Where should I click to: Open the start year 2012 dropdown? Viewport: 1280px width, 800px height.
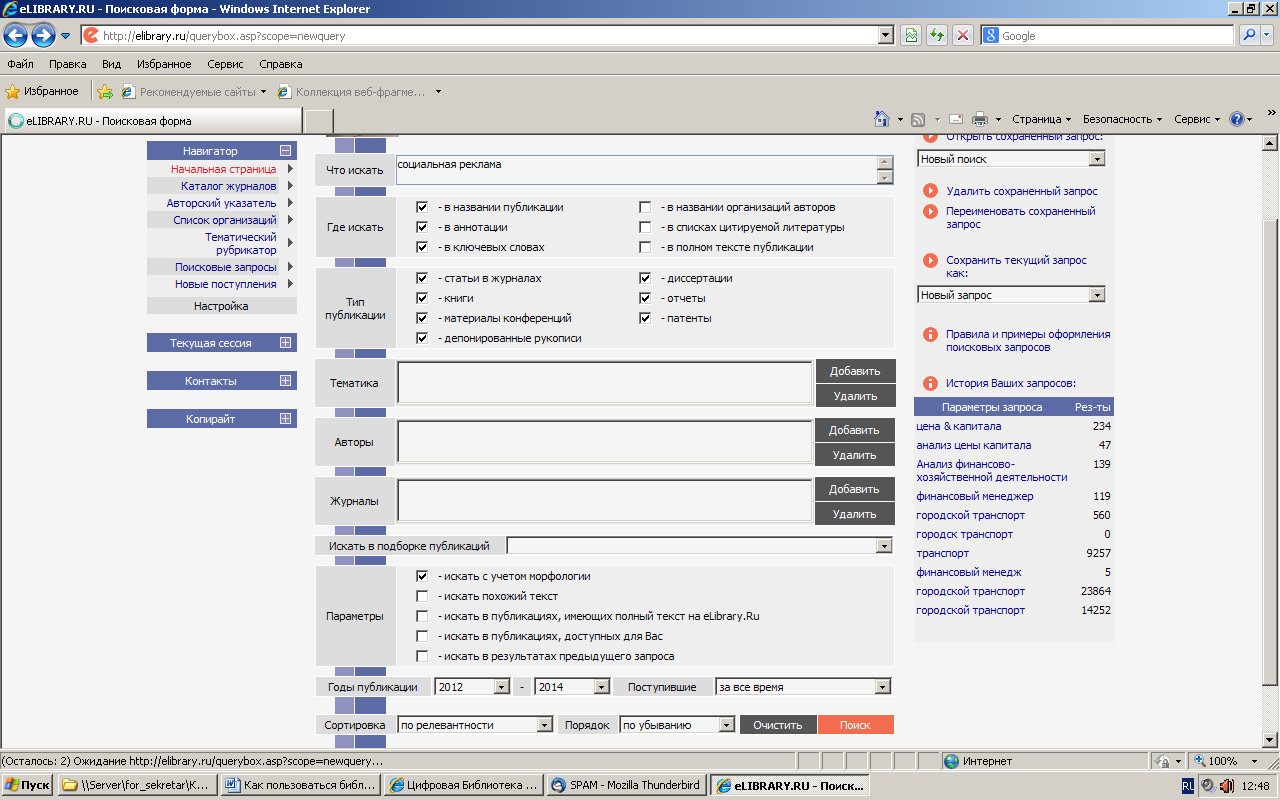coord(472,687)
